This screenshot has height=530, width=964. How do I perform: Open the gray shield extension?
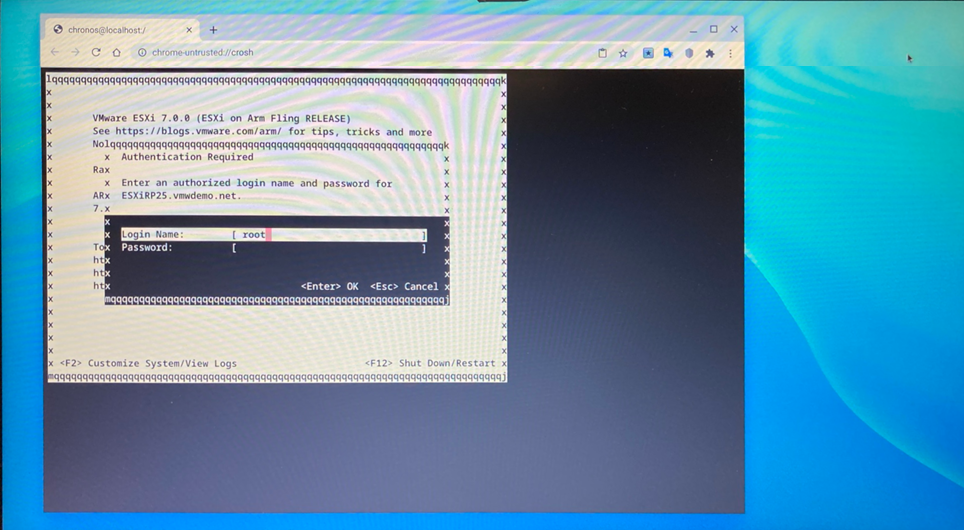pos(689,53)
